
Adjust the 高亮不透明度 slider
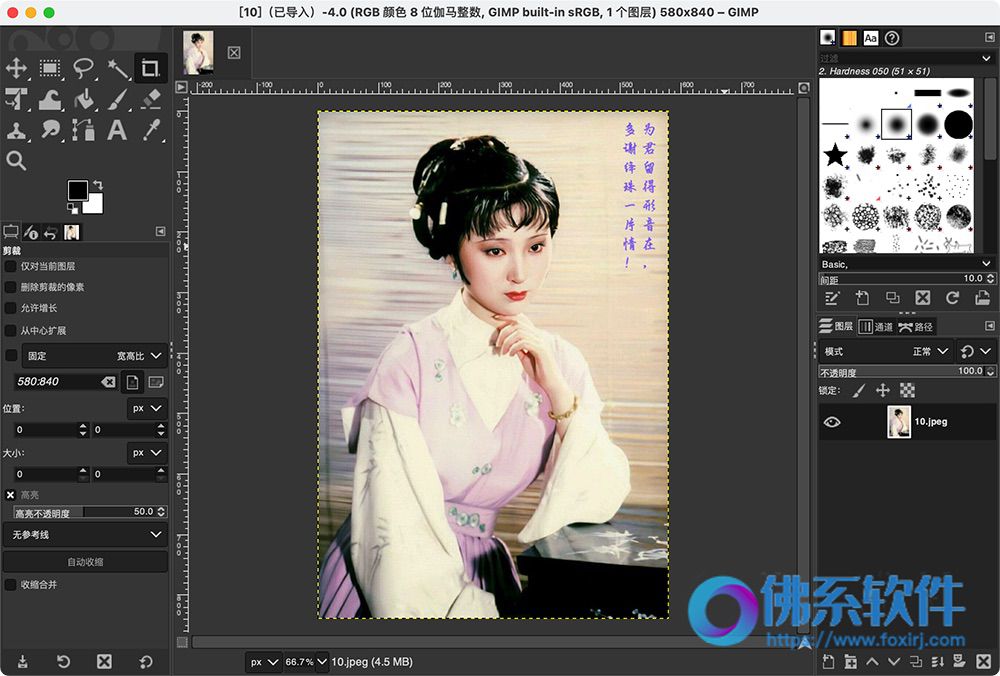point(90,512)
